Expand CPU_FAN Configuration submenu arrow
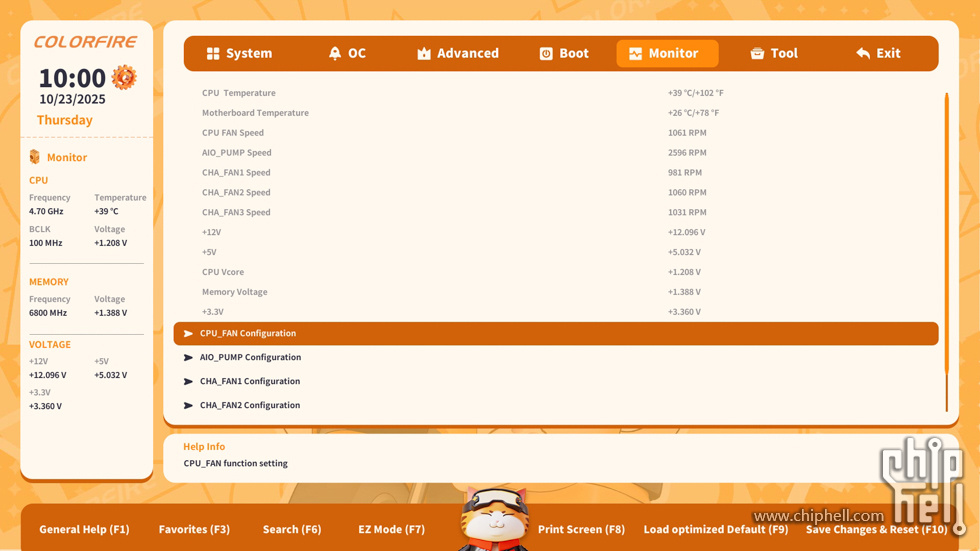Image resolution: width=980 pixels, height=551 pixels. (x=188, y=334)
